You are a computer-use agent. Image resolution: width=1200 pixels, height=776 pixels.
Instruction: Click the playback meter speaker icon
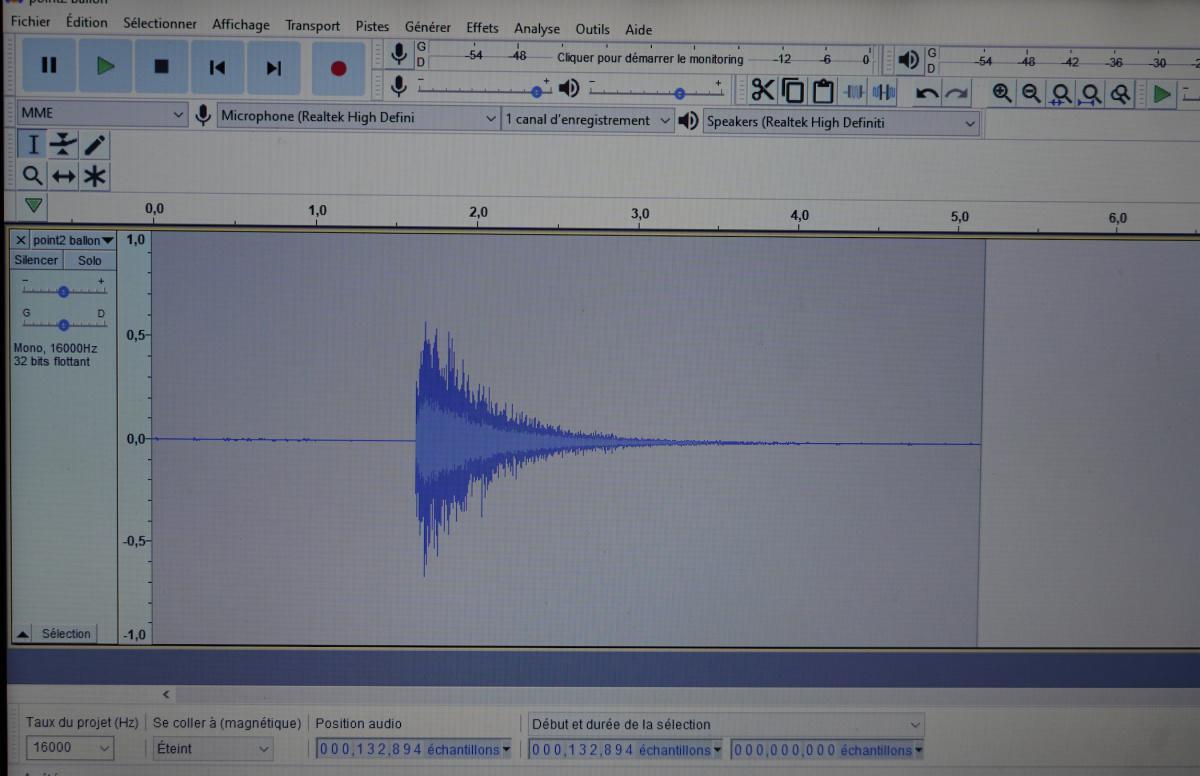[908, 59]
